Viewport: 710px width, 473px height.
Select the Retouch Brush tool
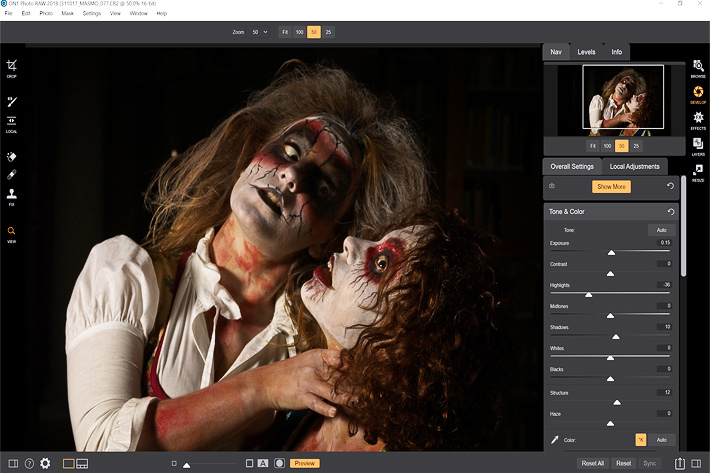coord(11,175)
